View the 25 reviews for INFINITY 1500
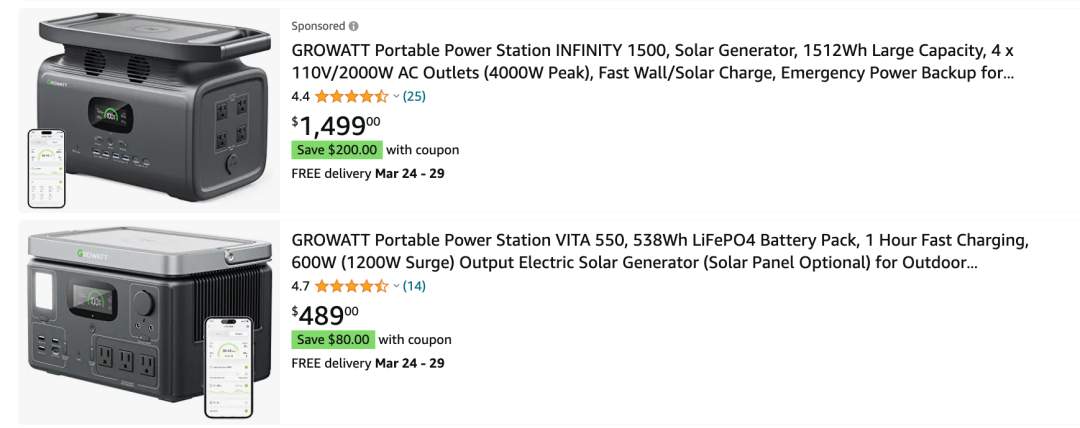The width and height of the screenshot is (1080, 428). (x=414, y=97)
